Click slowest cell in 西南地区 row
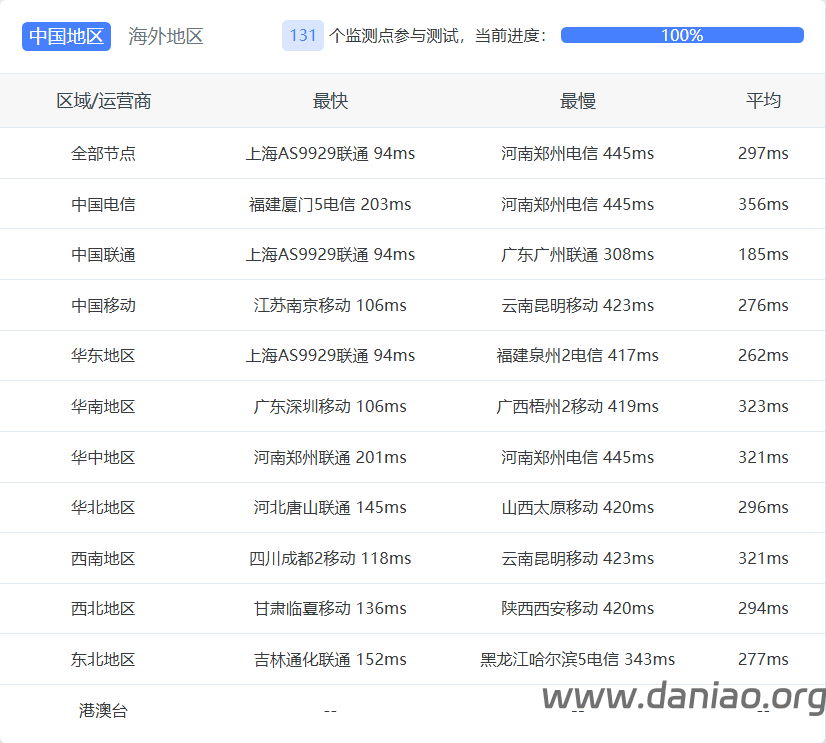 click(577, 558)
